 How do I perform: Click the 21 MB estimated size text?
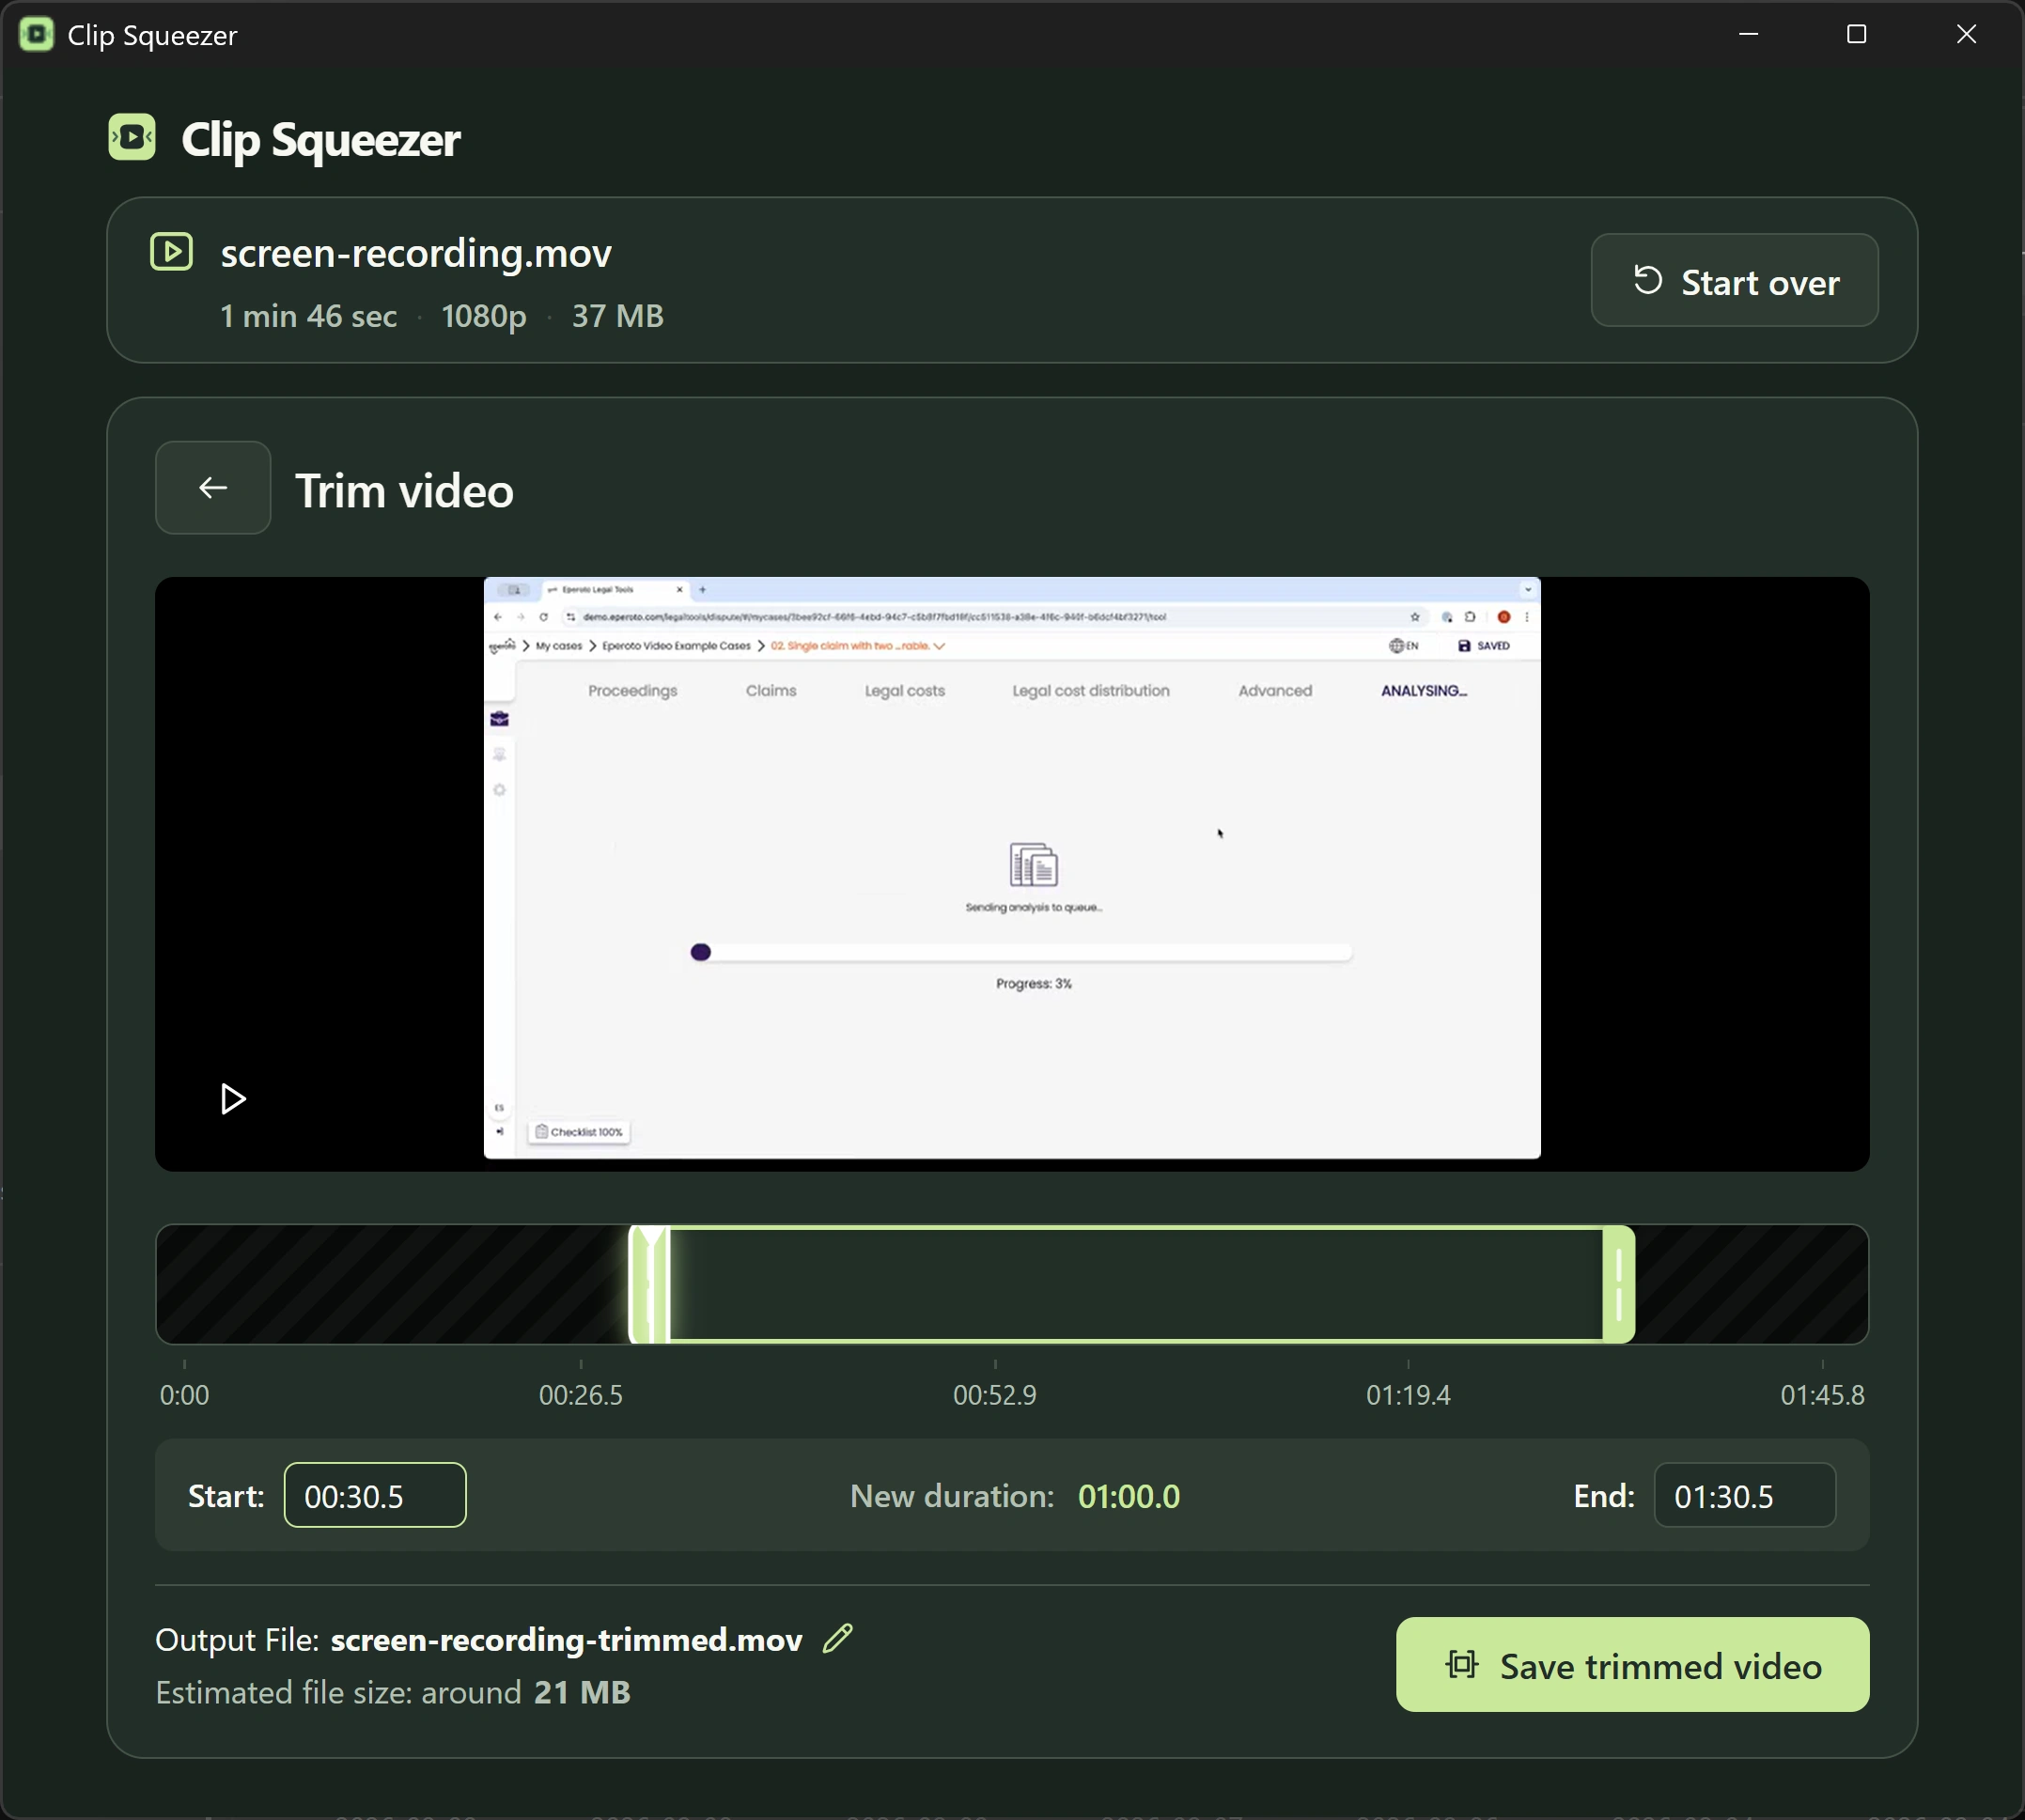(x=582, y=1692)
